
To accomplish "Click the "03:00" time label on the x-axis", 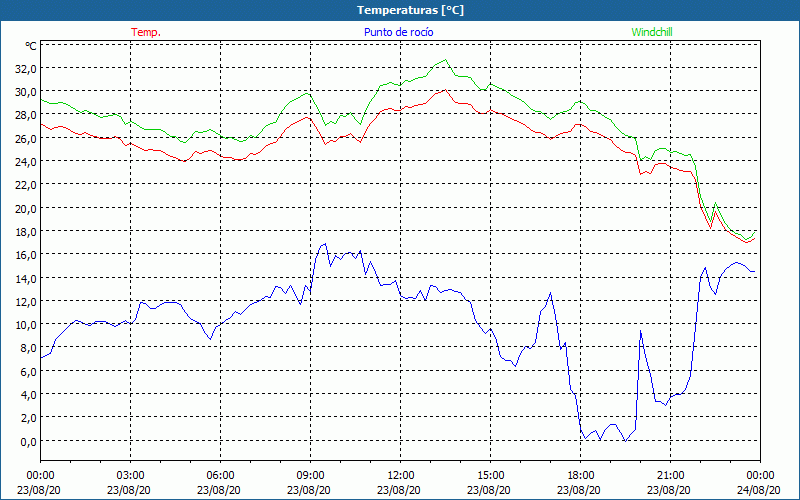I will tap(131, 476).
